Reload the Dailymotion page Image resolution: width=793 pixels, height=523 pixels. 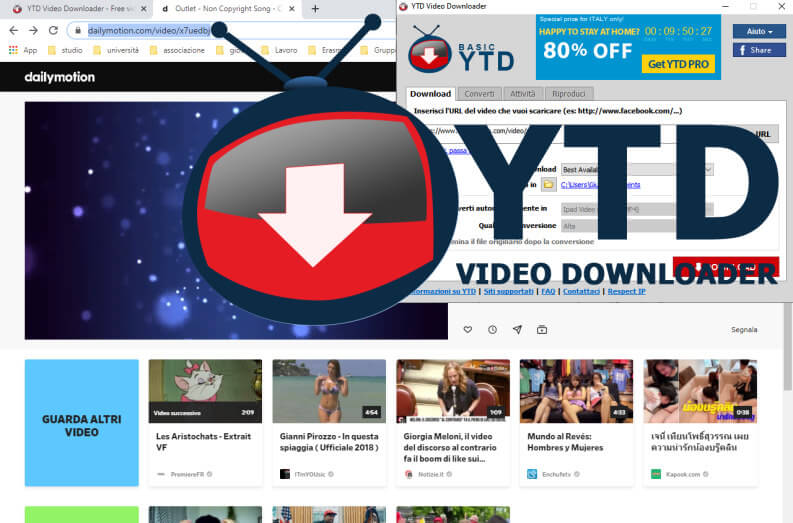pos(53,30)
